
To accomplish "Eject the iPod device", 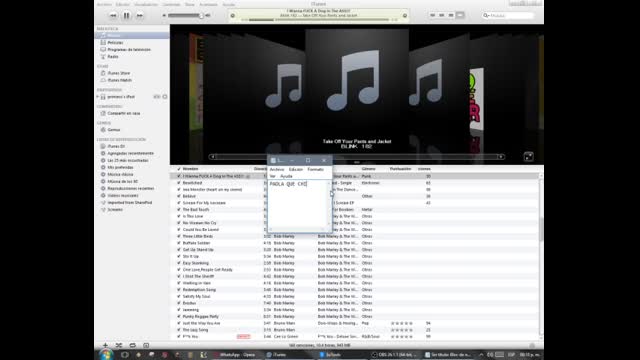I will [x=165, y=97].
